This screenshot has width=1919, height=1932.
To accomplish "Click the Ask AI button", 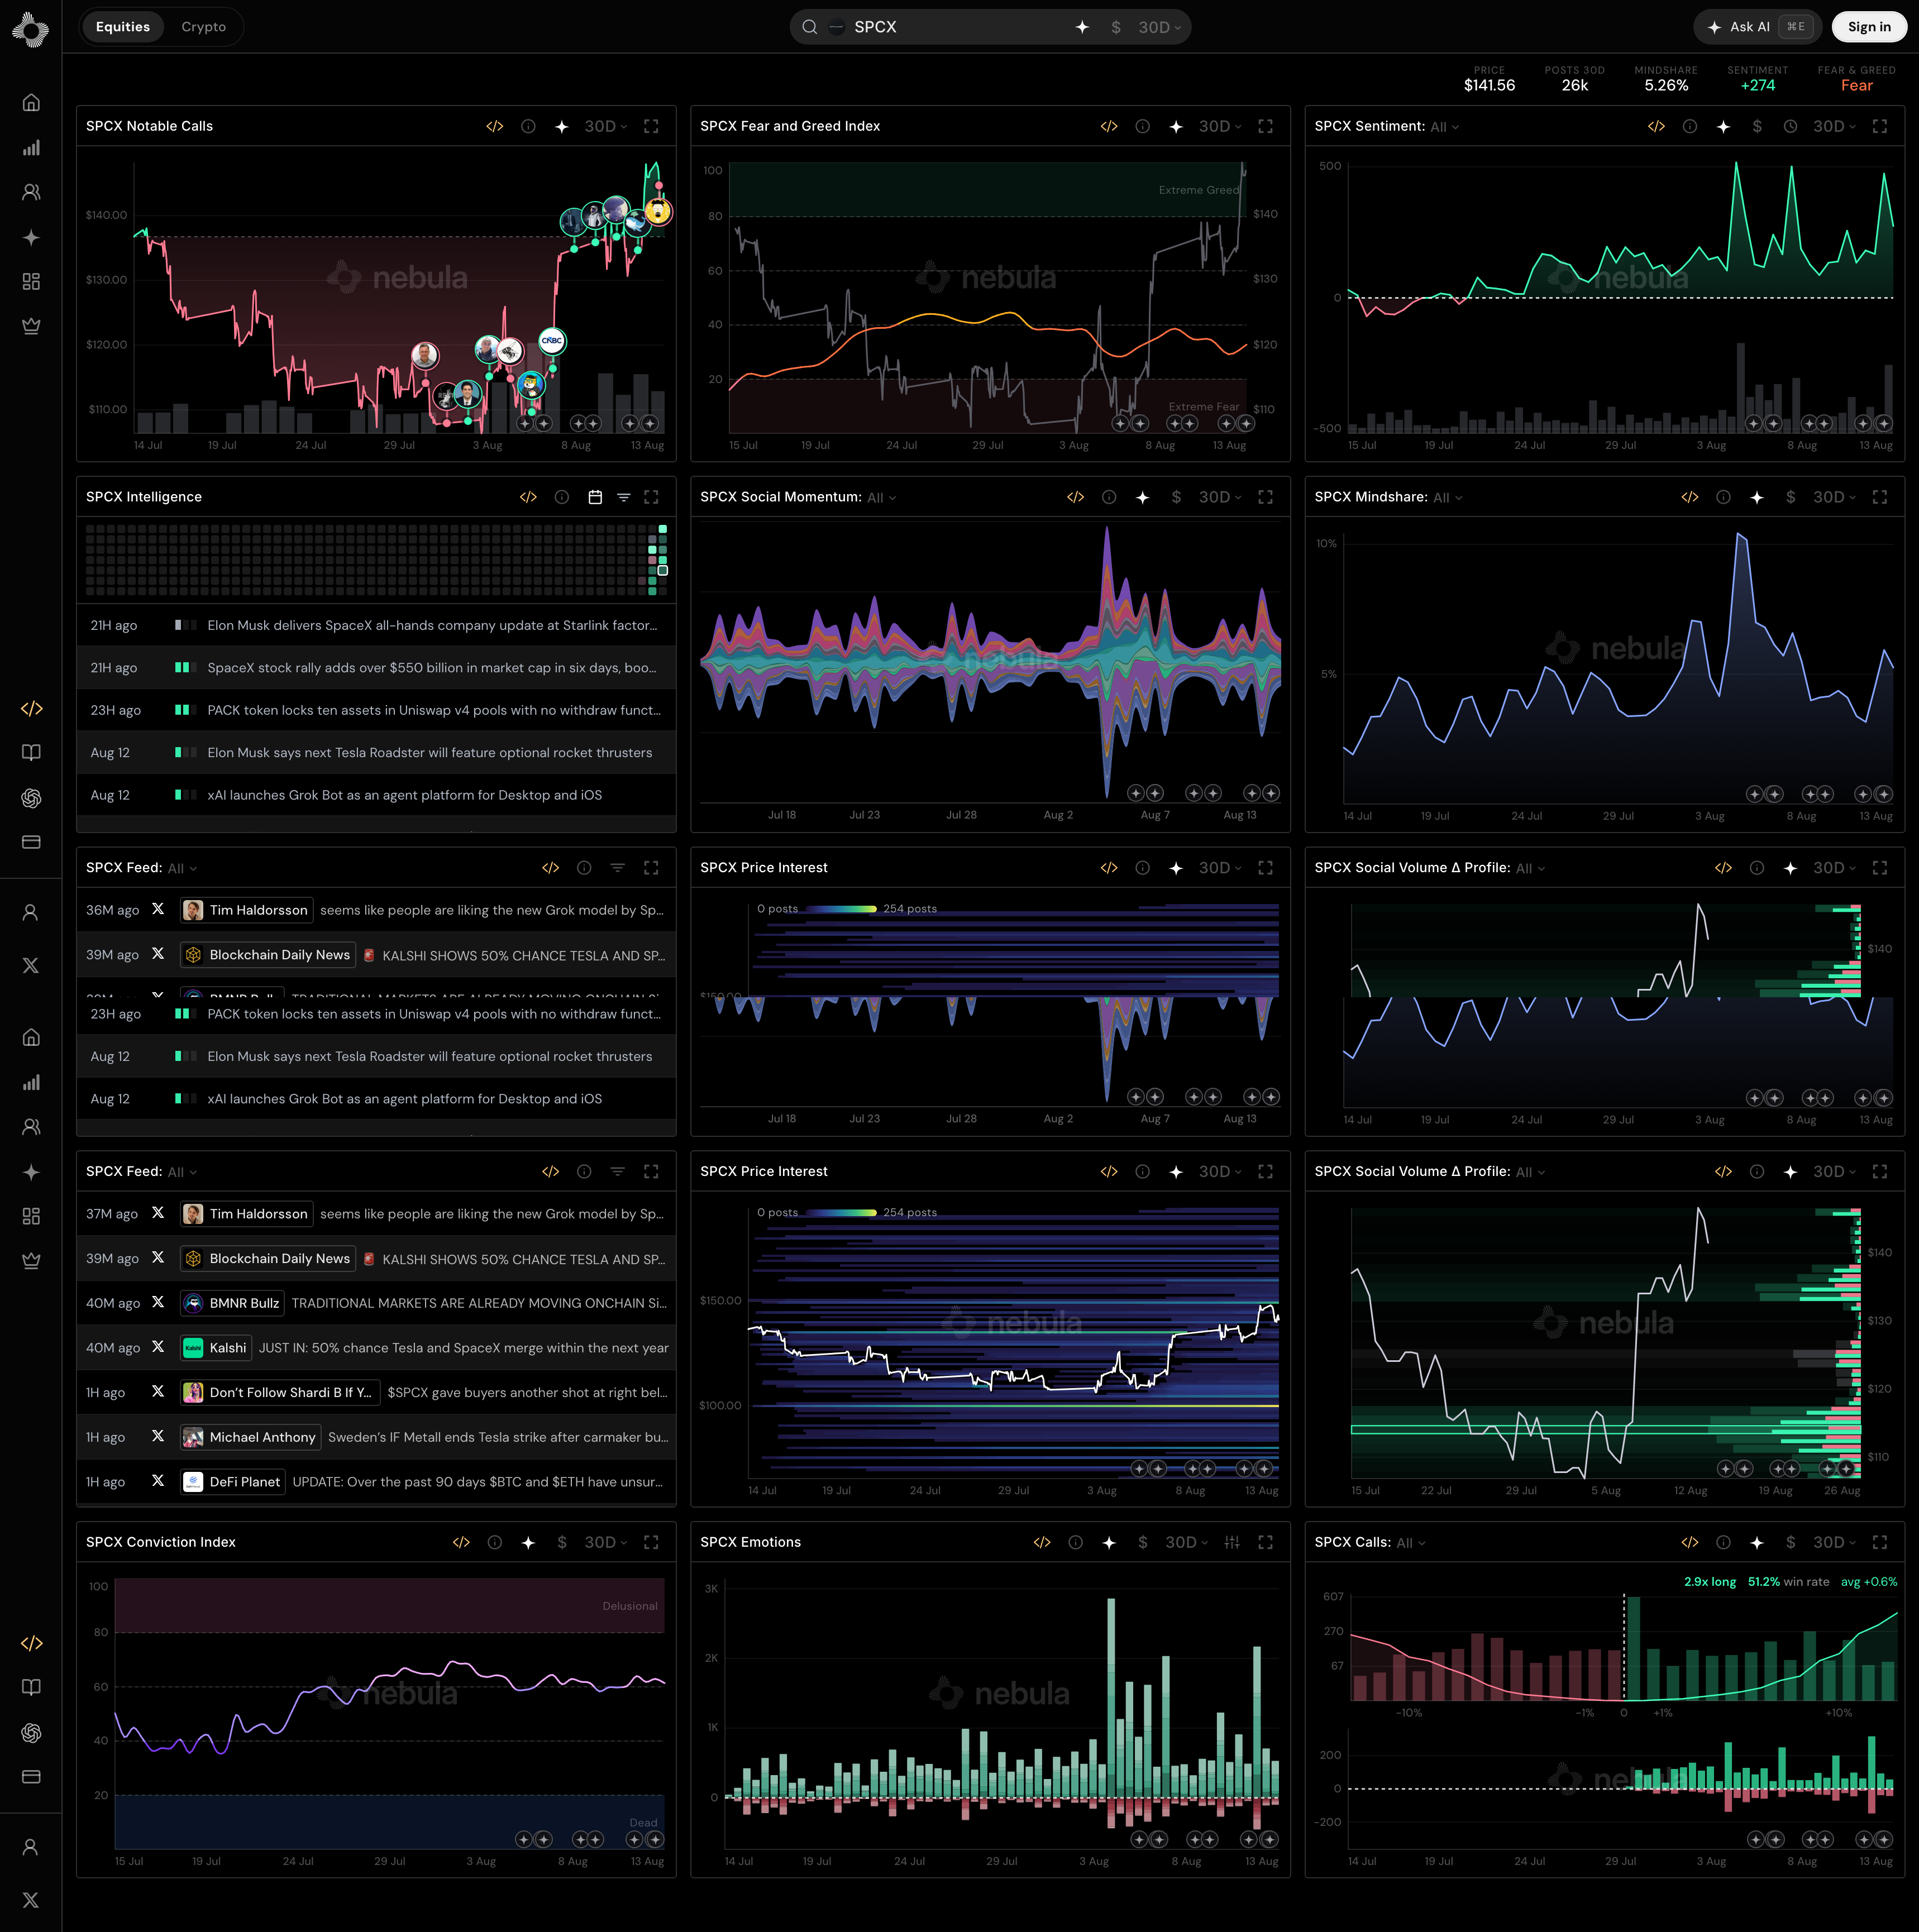I will coord(1757,27).
